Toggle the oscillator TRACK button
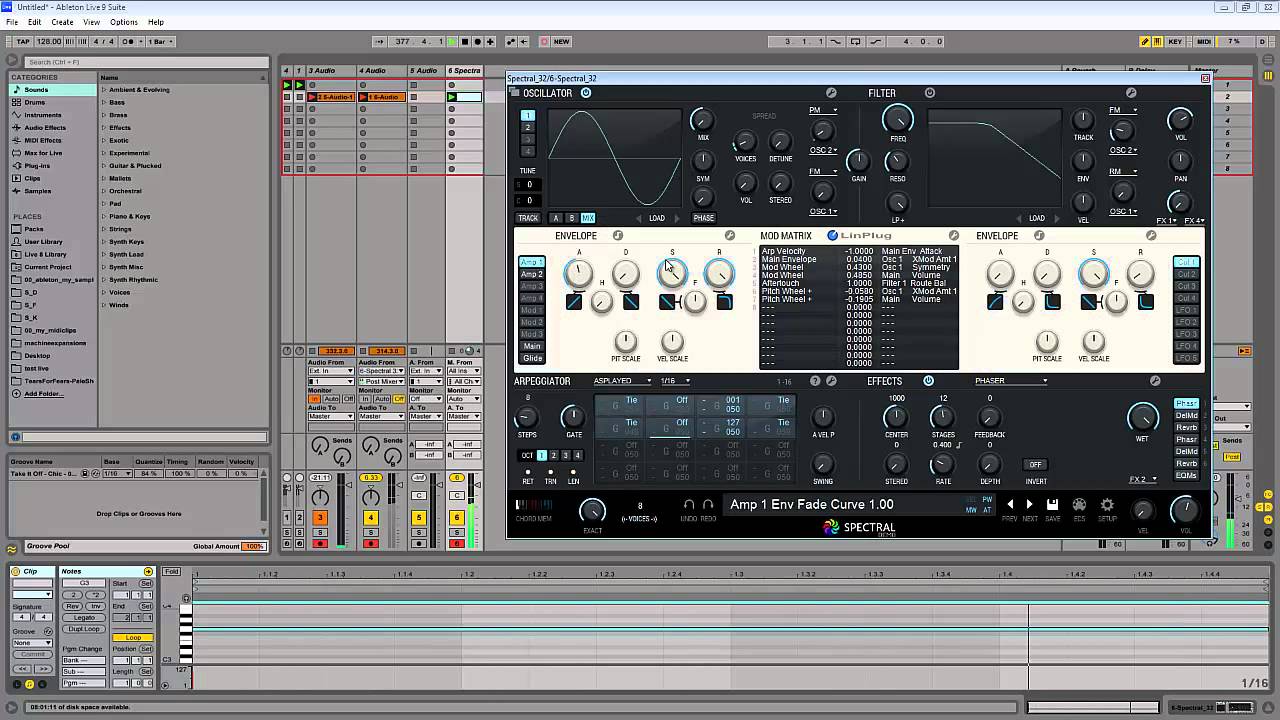 coord(528,218)
